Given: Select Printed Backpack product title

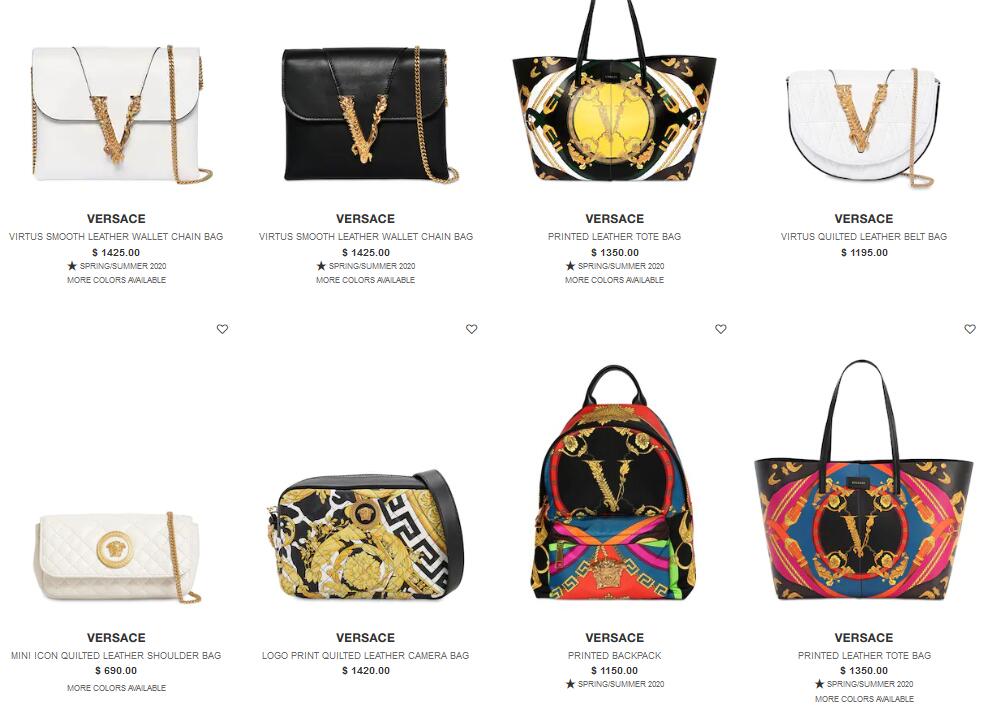Looking at the screenshot, I should (x=614, y=655).
